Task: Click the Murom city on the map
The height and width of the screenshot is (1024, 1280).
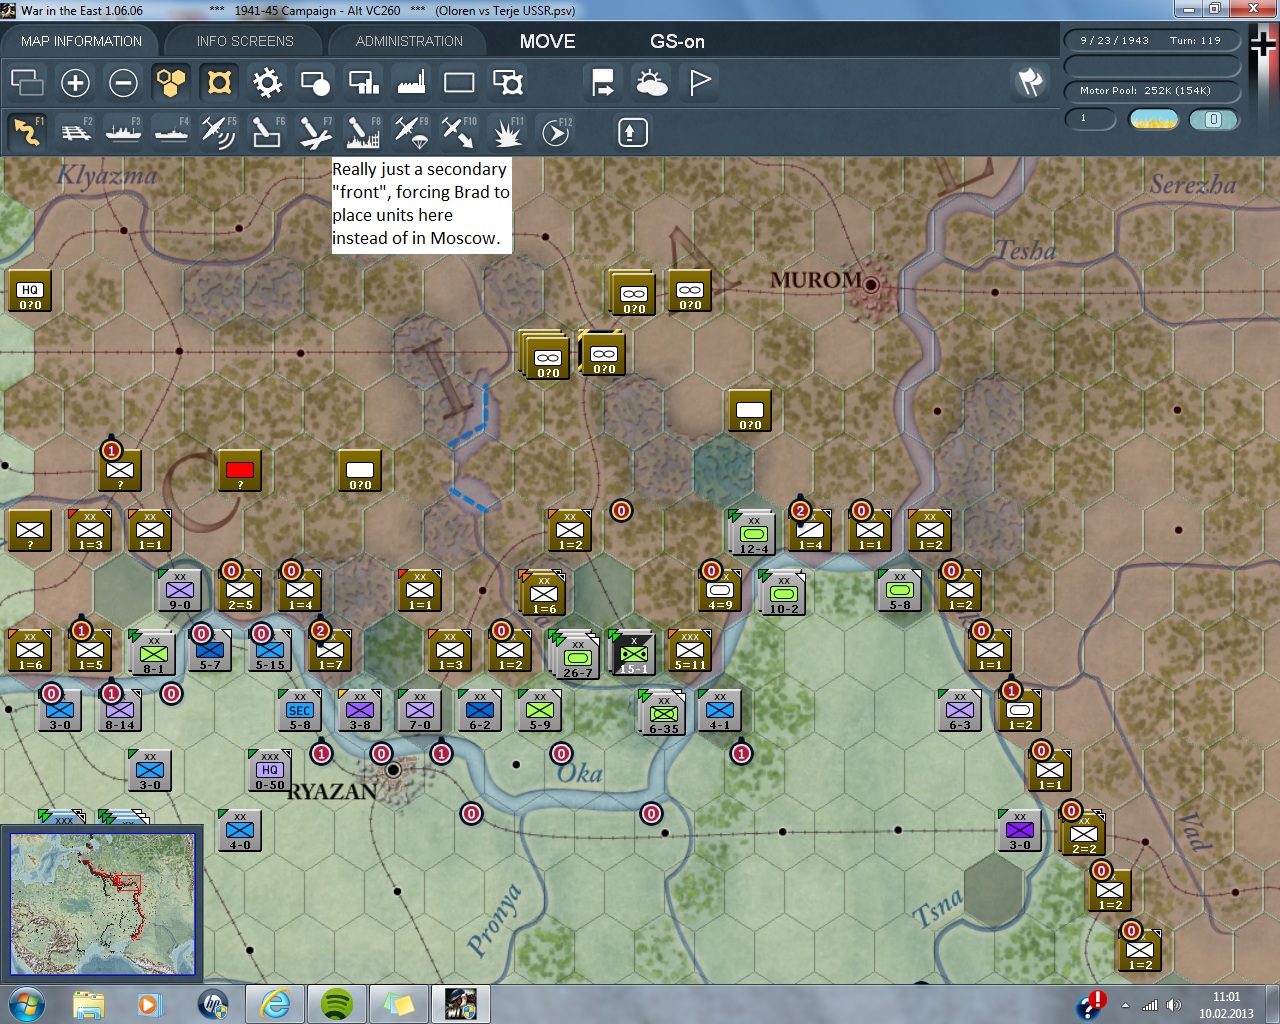Action: tap(871, 285)
